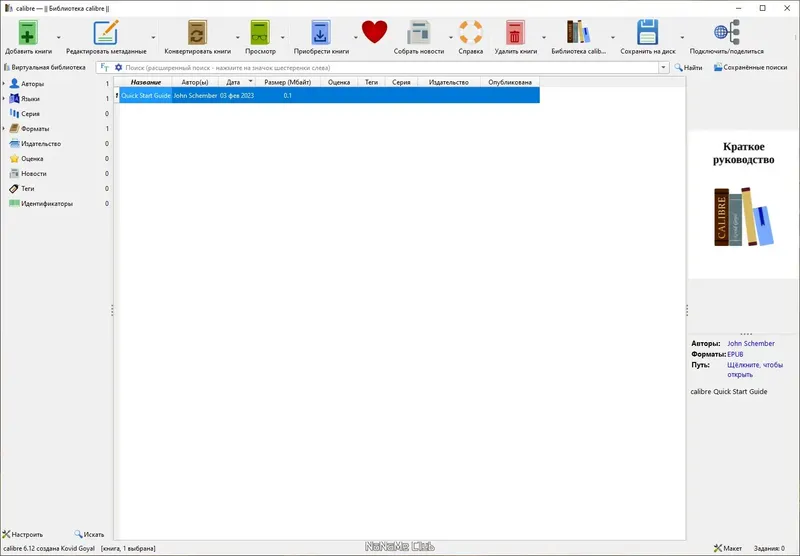Open the Fetch news dropdown arrow
The image size is (800, 556).
[x=451, y=37]
